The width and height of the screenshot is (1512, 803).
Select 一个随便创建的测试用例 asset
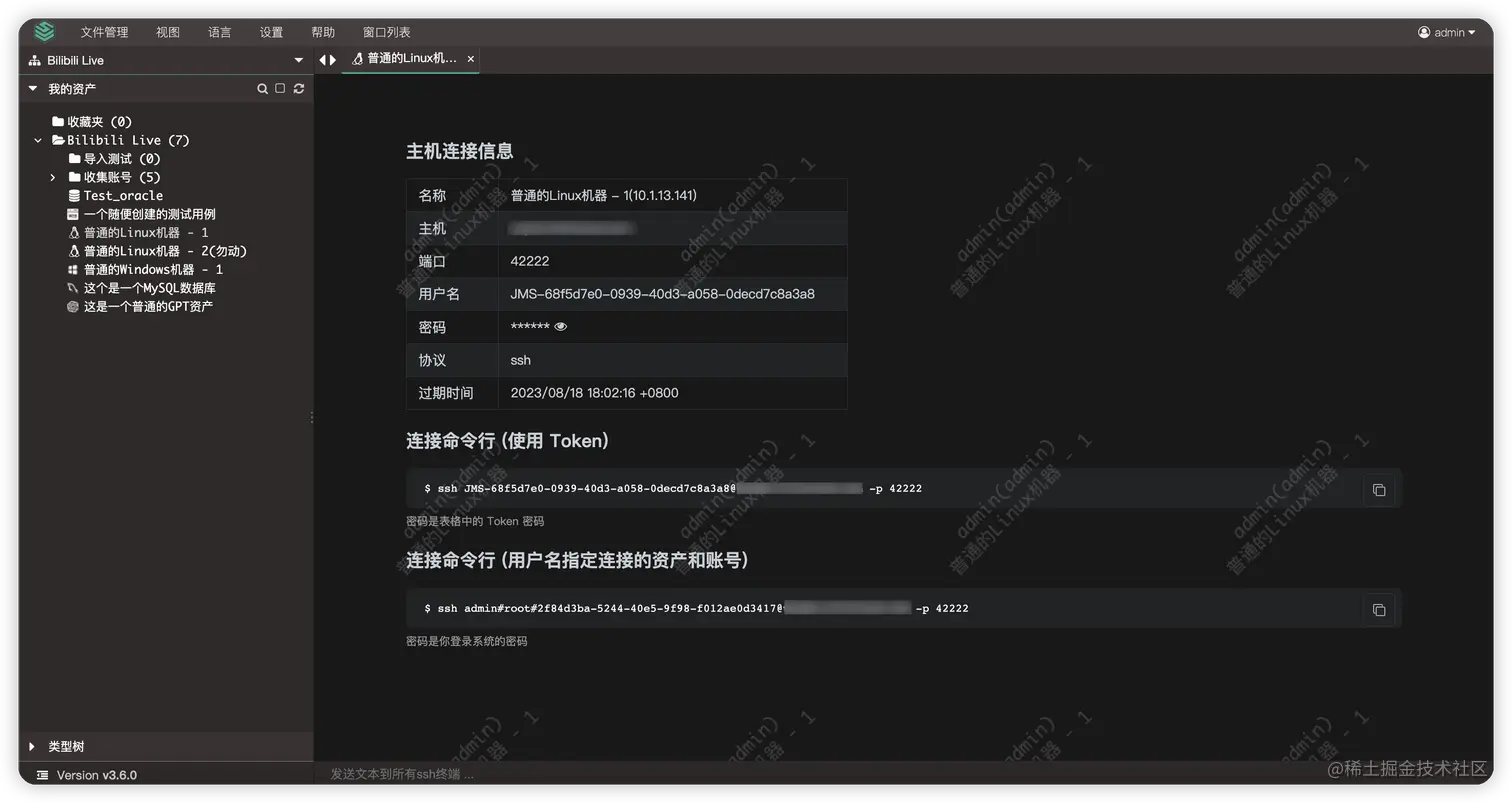149,214
